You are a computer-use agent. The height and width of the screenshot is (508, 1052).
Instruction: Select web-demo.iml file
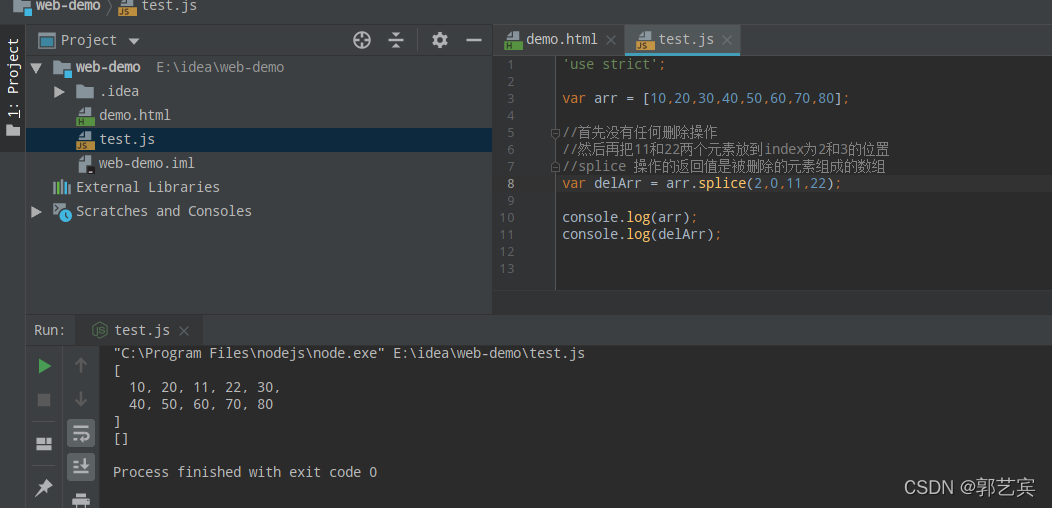point(146,163)
